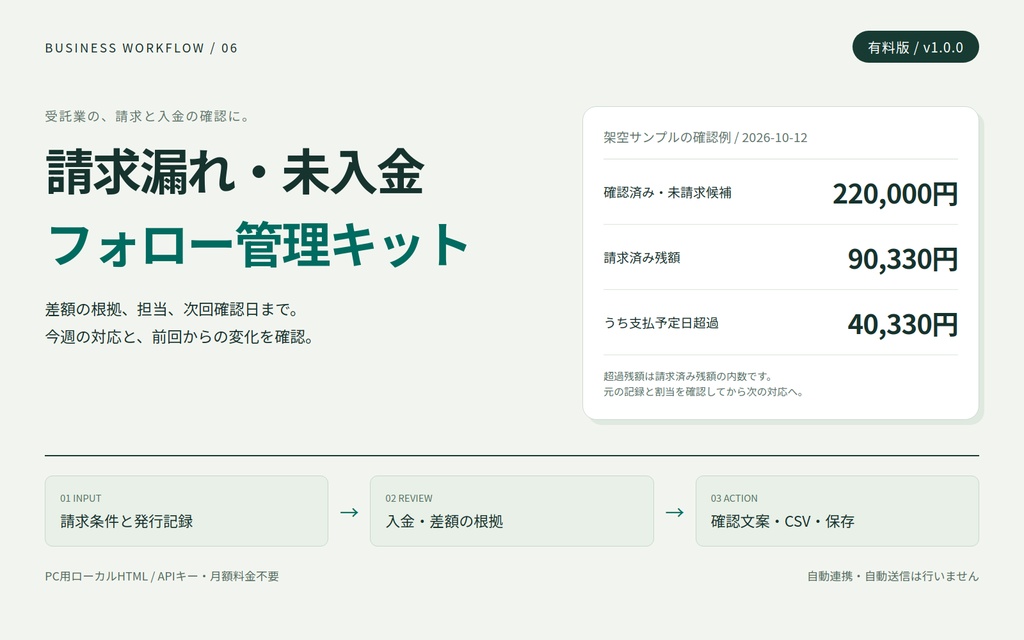1024x640 pixels.
Task: Open the 01 INPUT 請求条件と発行記録 card
Action: tap(186, 511)
